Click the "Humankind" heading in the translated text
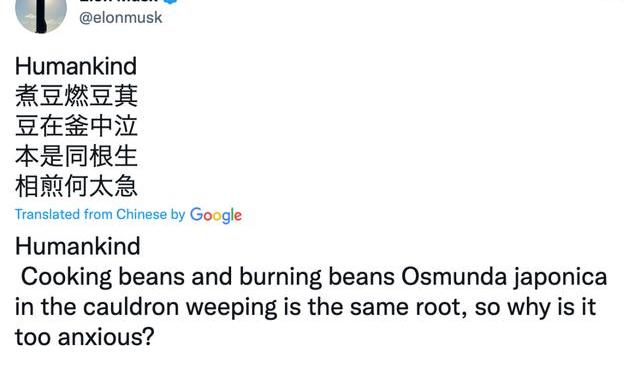The height and width of the screenshot is (369, 640). [x=78, y=247]
